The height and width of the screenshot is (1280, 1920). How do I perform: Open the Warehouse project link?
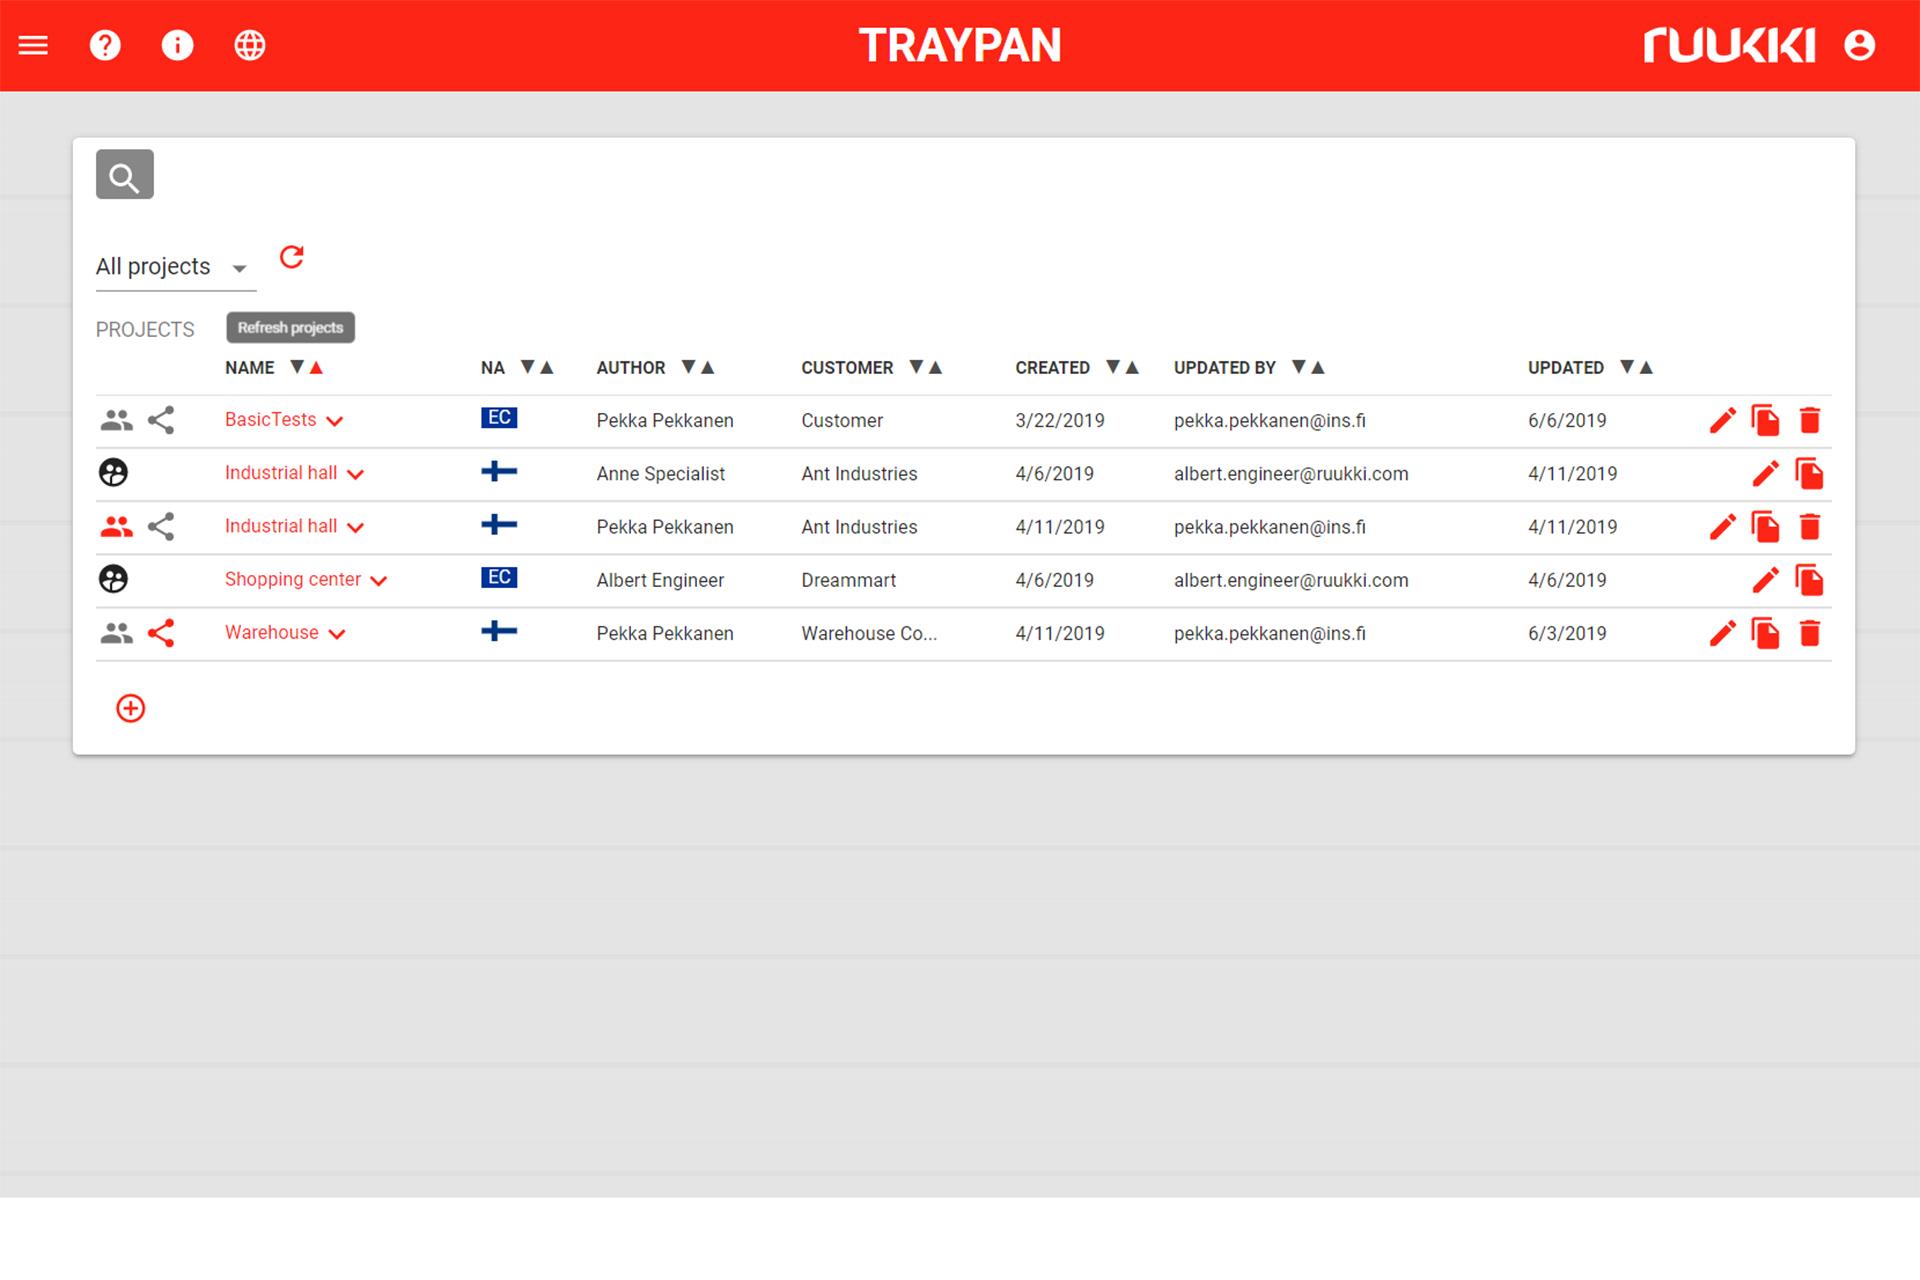pos(271,632)
